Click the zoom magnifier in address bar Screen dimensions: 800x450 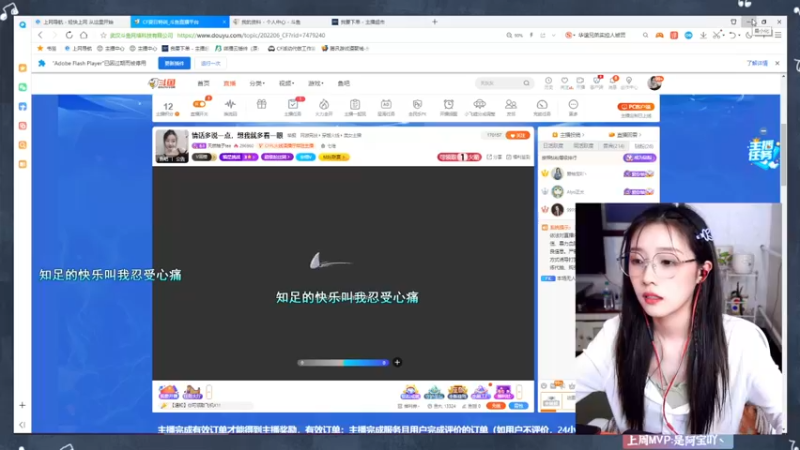click(509, 35)
